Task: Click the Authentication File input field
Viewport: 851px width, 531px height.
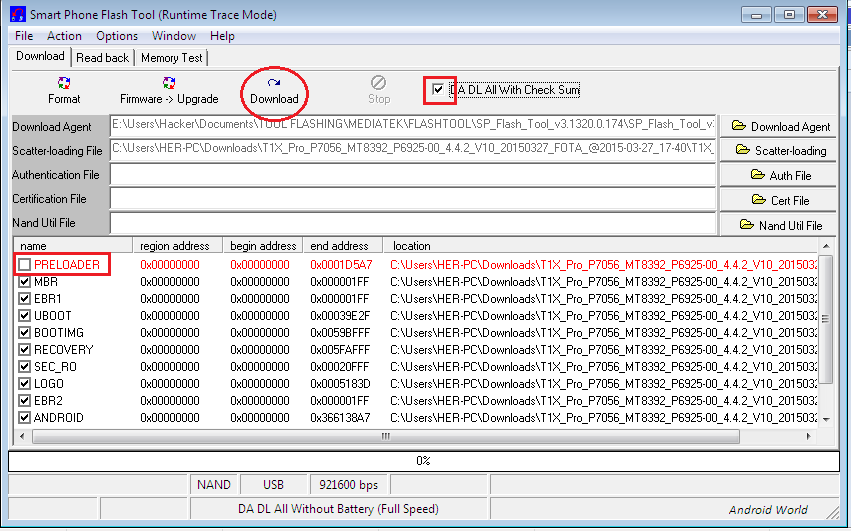Action: (412, 175)
